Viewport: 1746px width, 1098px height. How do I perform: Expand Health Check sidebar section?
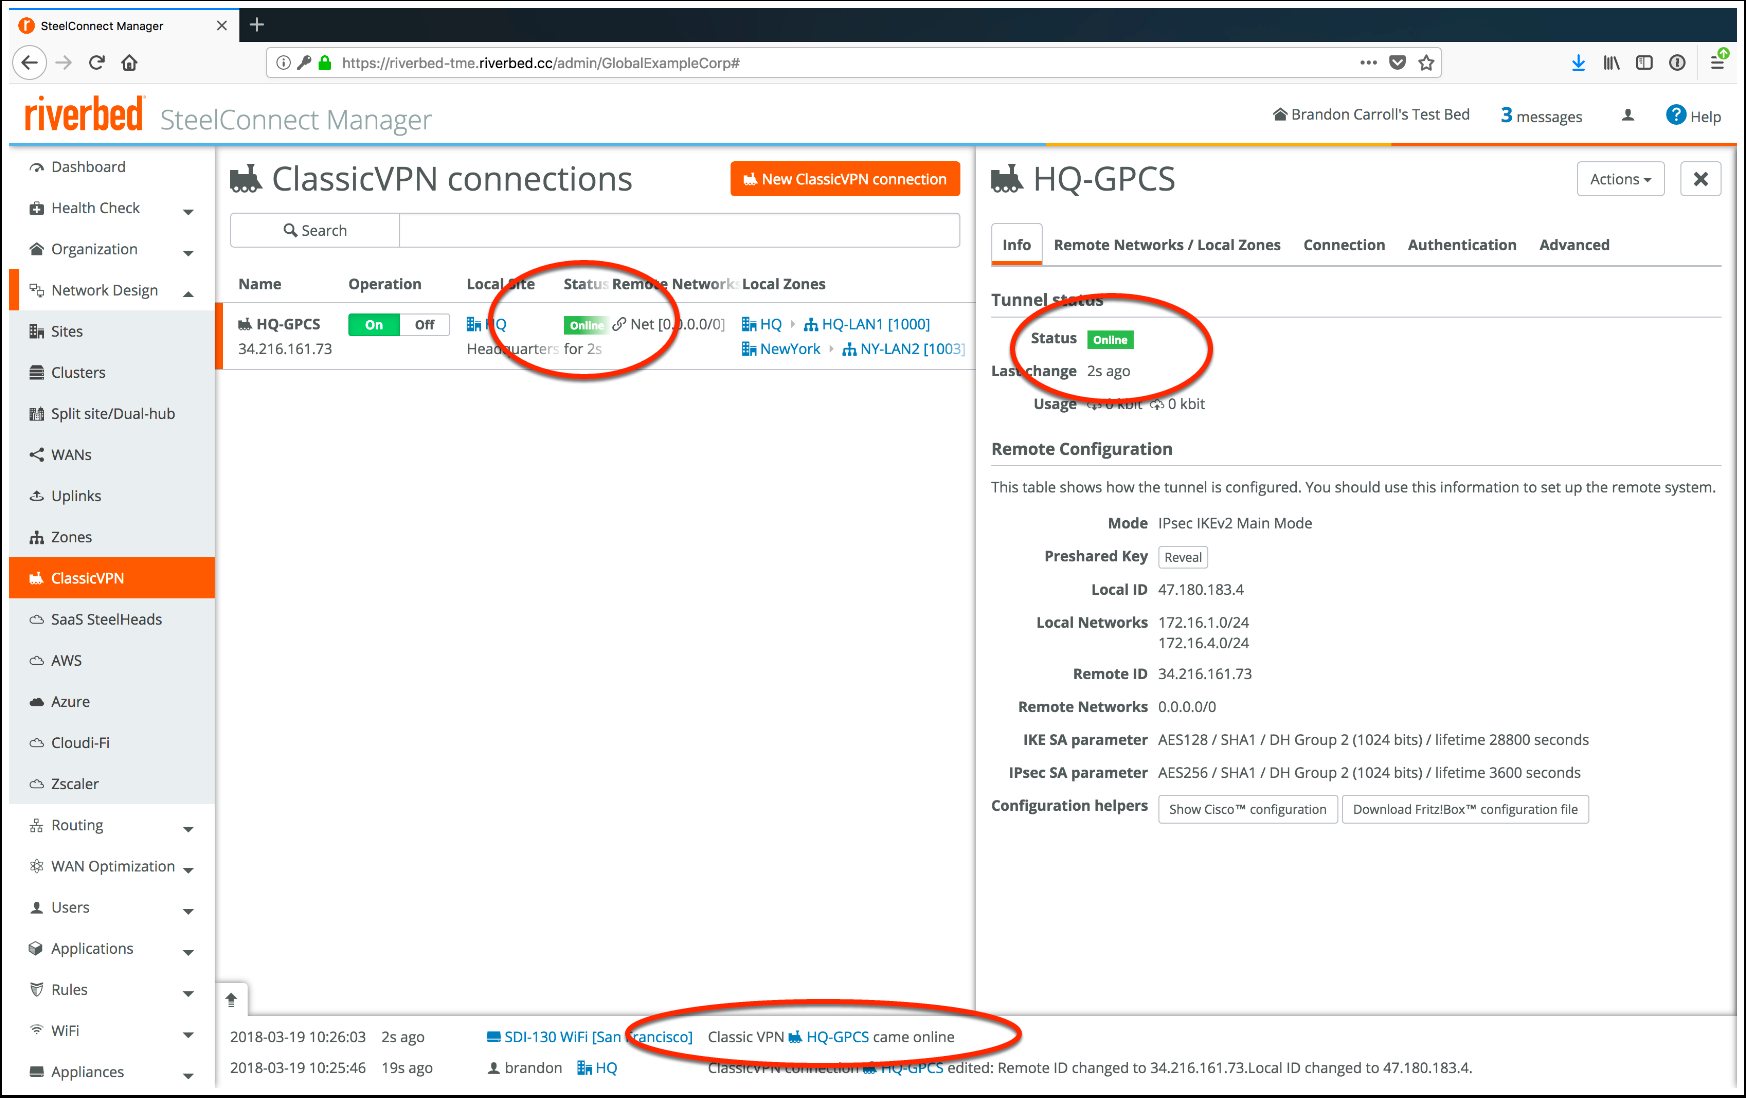click(x=188, y=210)
